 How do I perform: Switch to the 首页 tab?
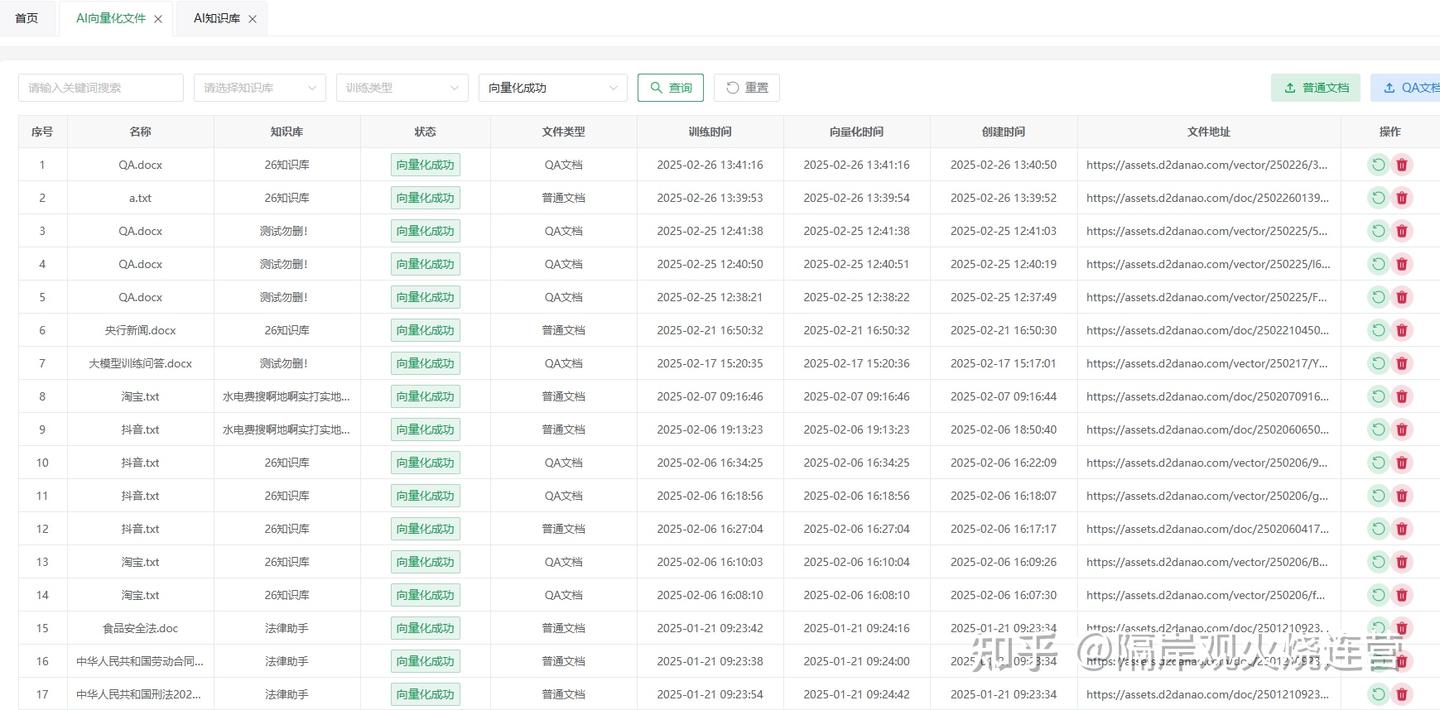tap(27, 17)
